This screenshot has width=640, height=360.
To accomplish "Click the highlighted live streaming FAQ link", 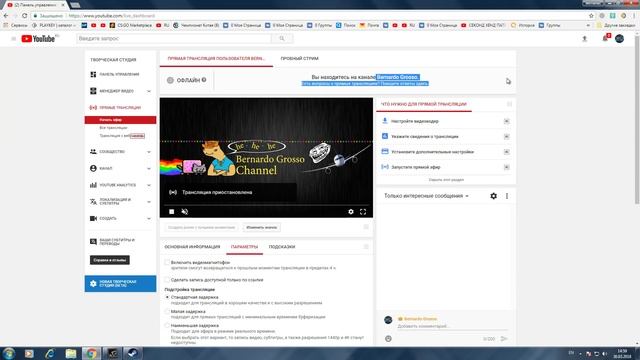I will (364, 83).
